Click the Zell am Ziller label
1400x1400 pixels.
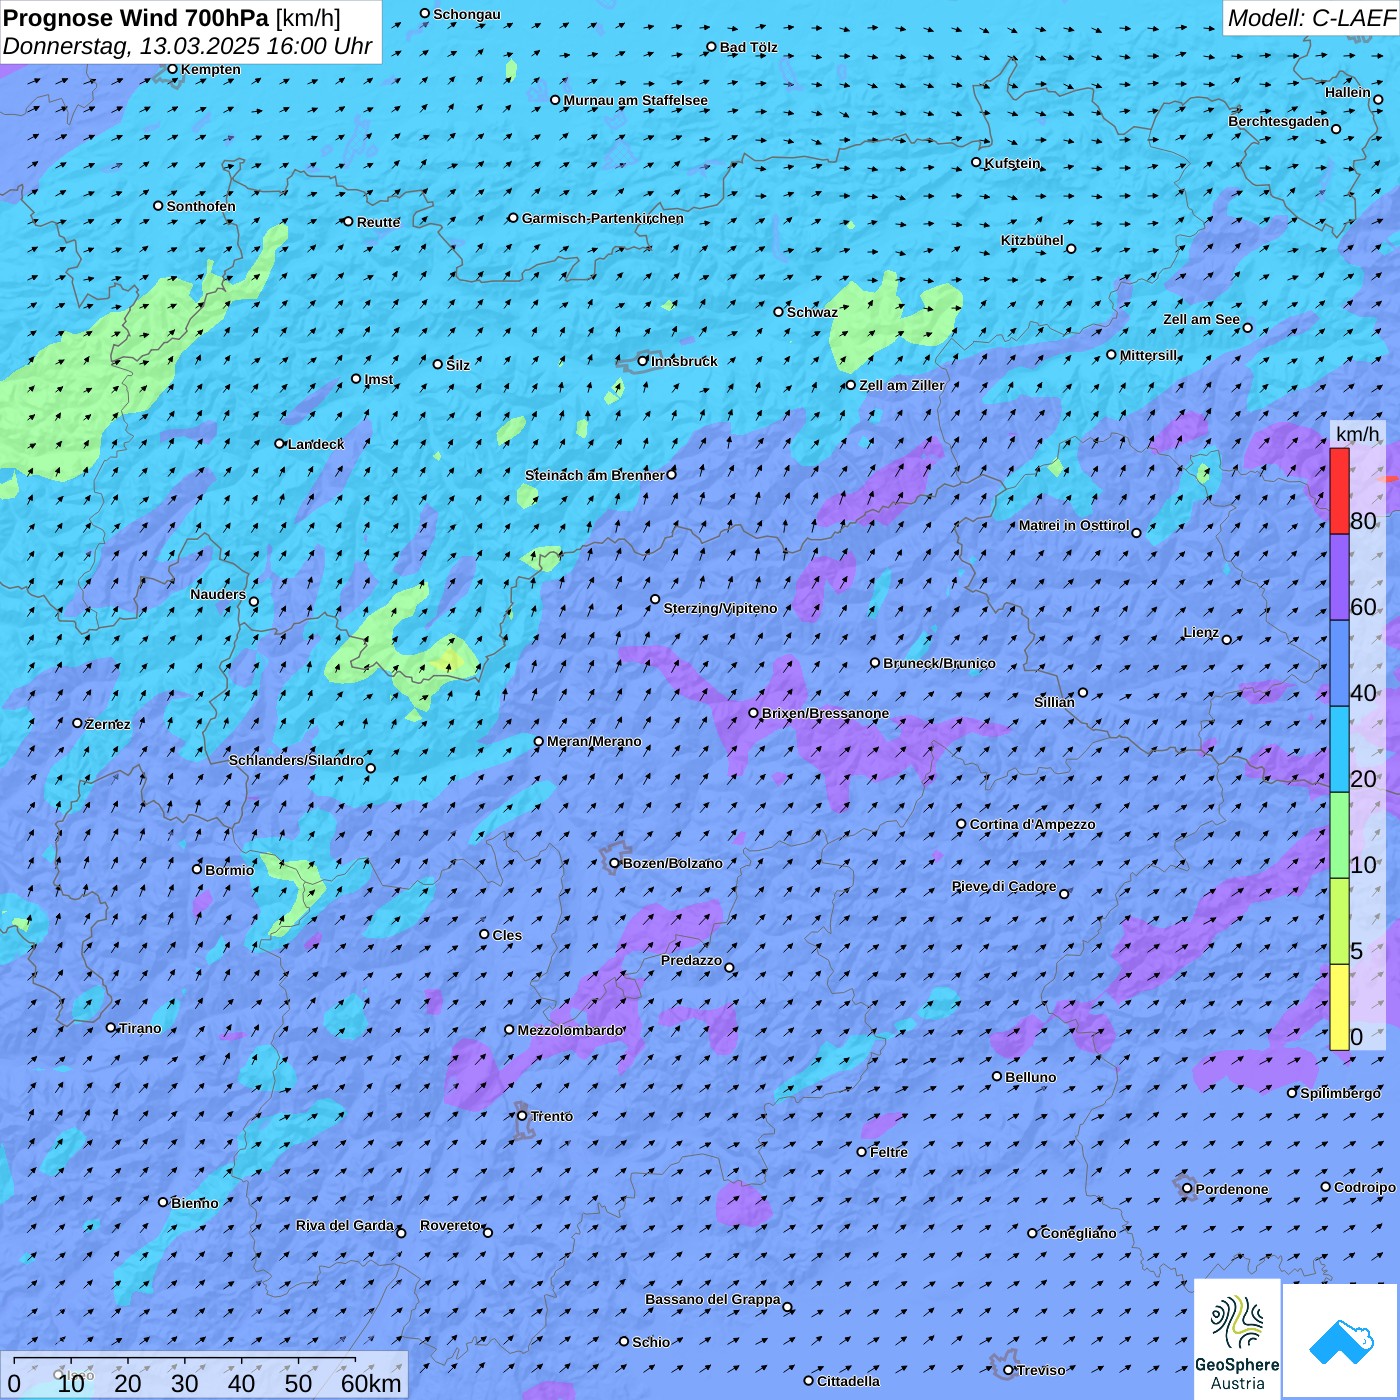(902, 385)
